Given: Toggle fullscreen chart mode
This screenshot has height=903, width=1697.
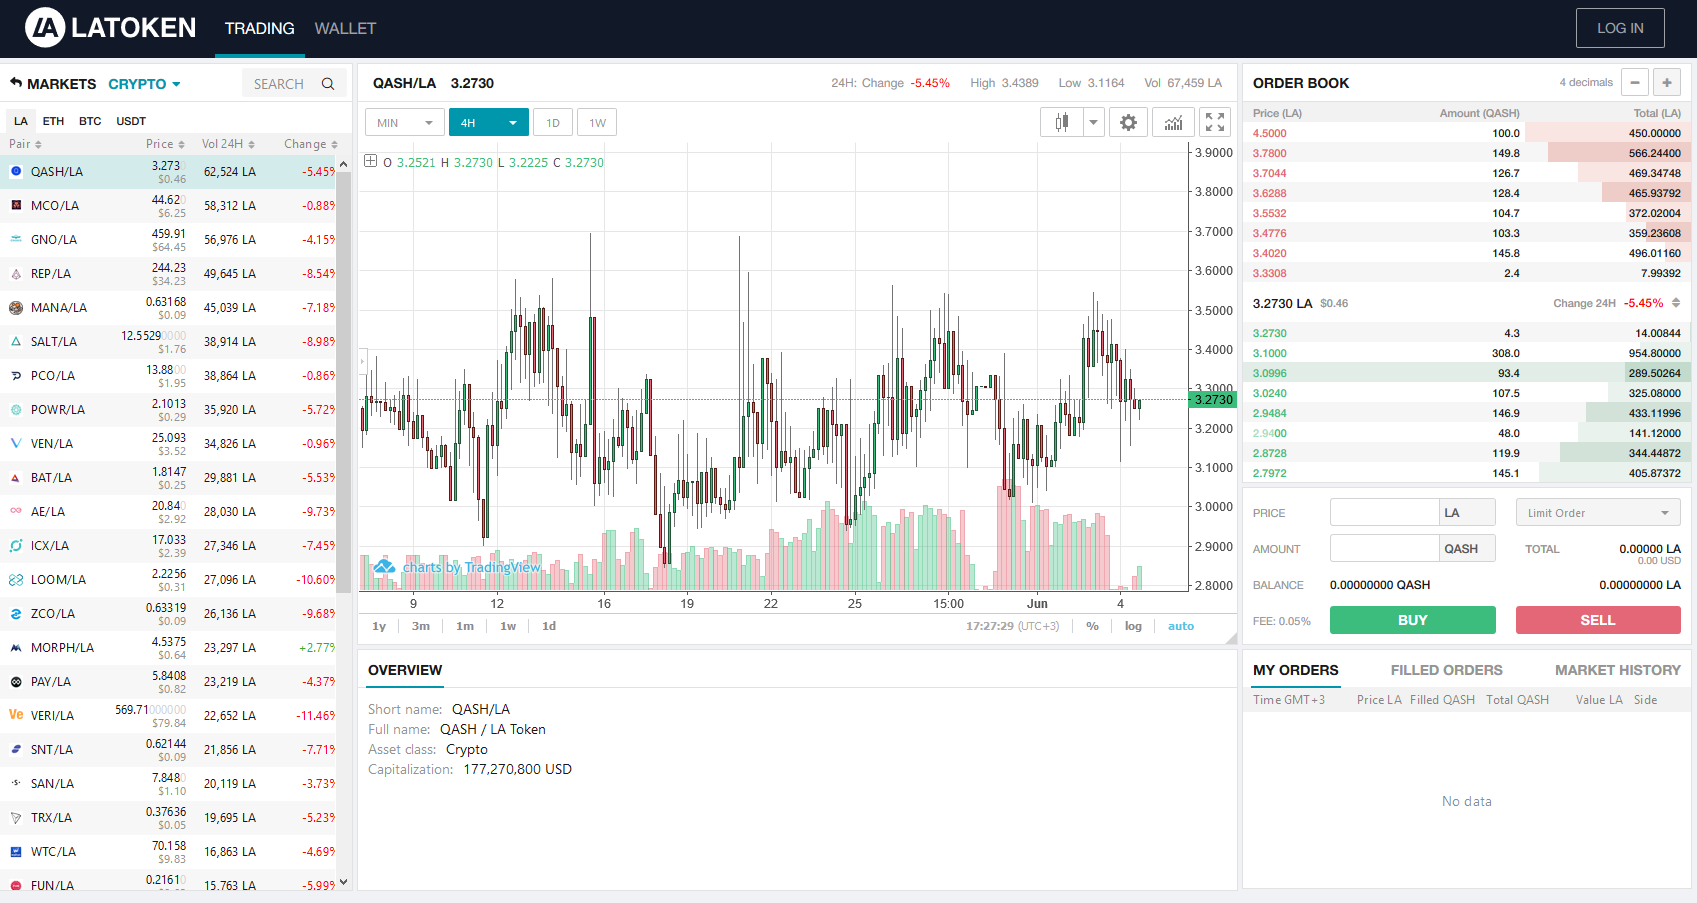Looking at the screenshot, I should (1215, 122).
